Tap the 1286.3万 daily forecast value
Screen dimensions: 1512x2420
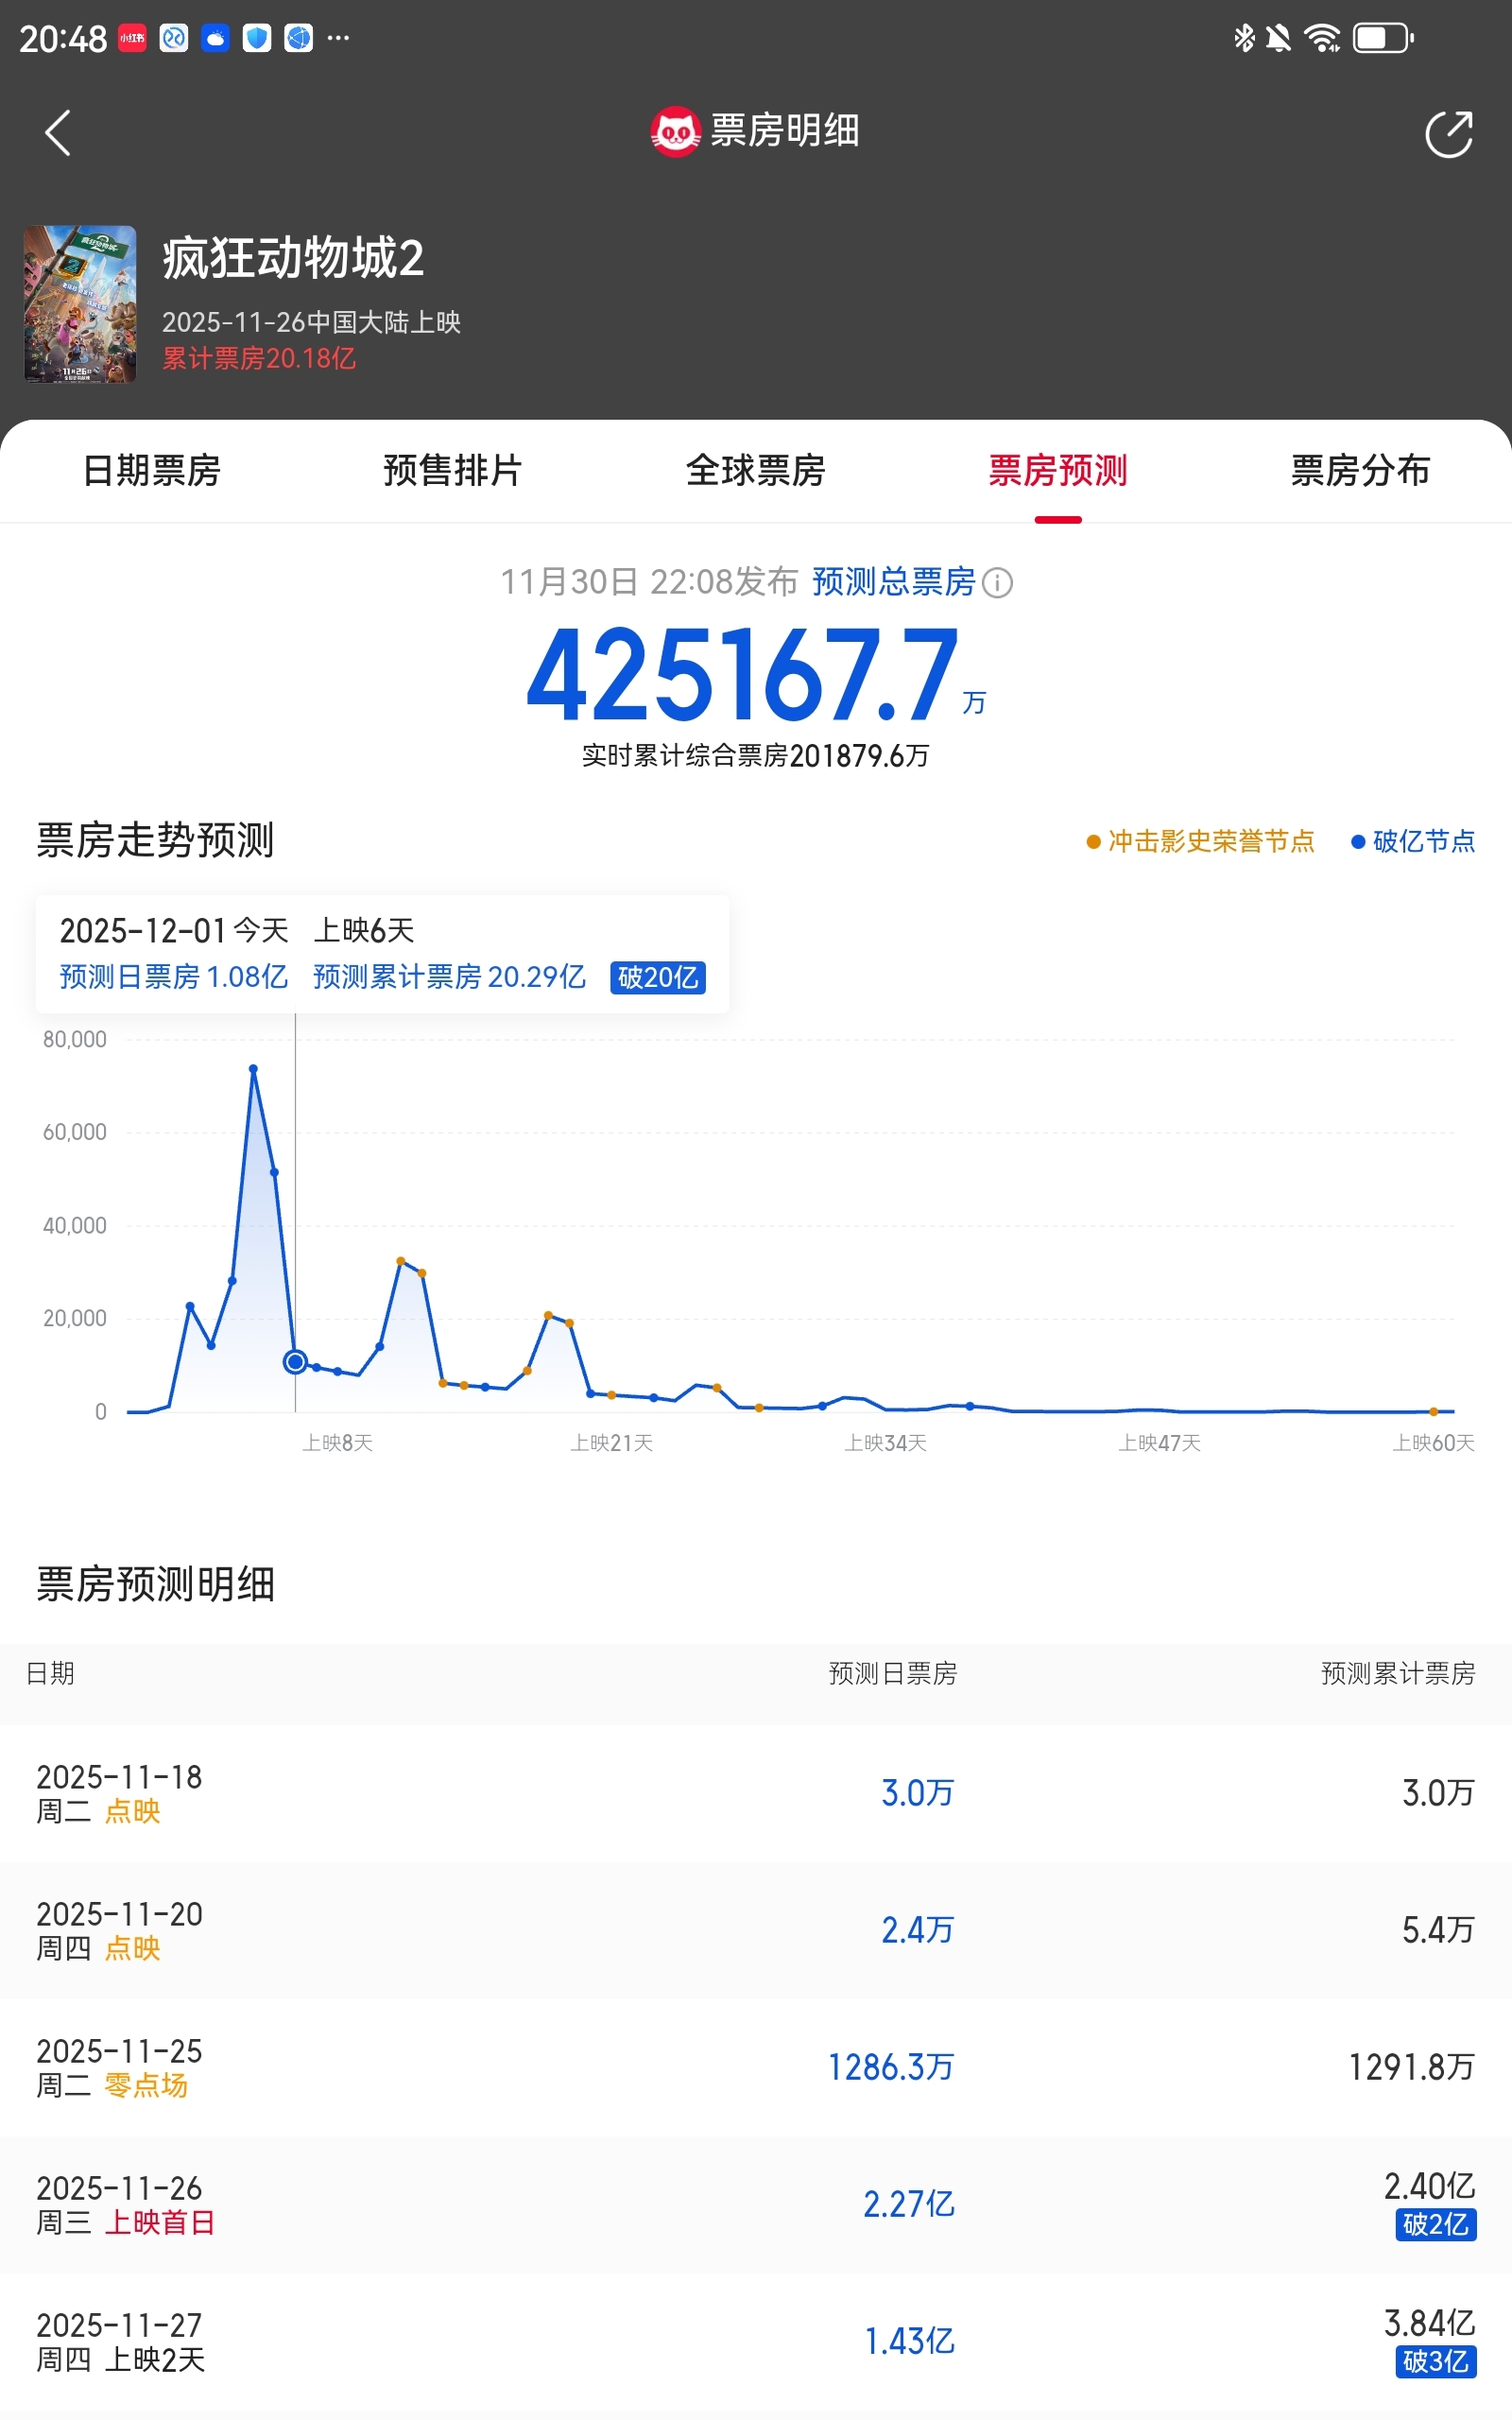click(891, 2068)
